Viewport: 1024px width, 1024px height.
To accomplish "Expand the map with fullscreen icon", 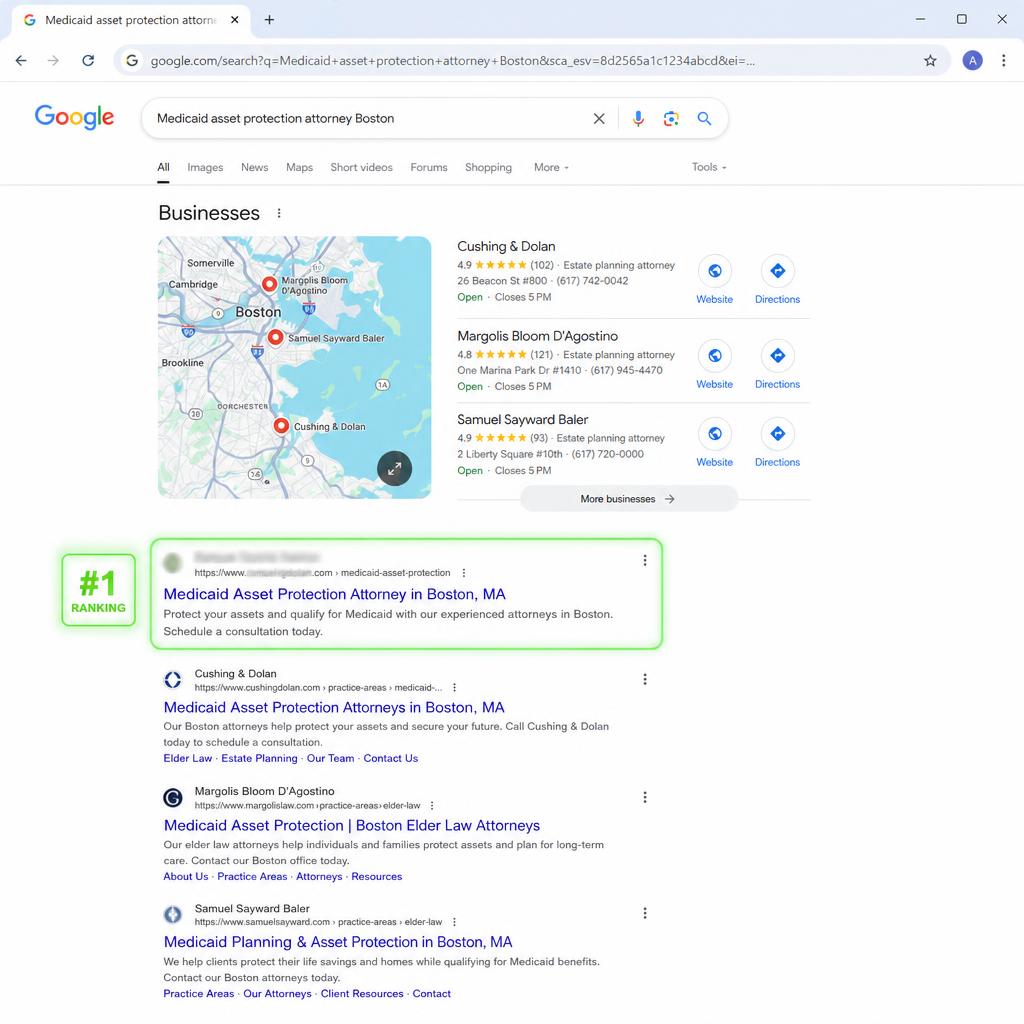I will 394,468.
